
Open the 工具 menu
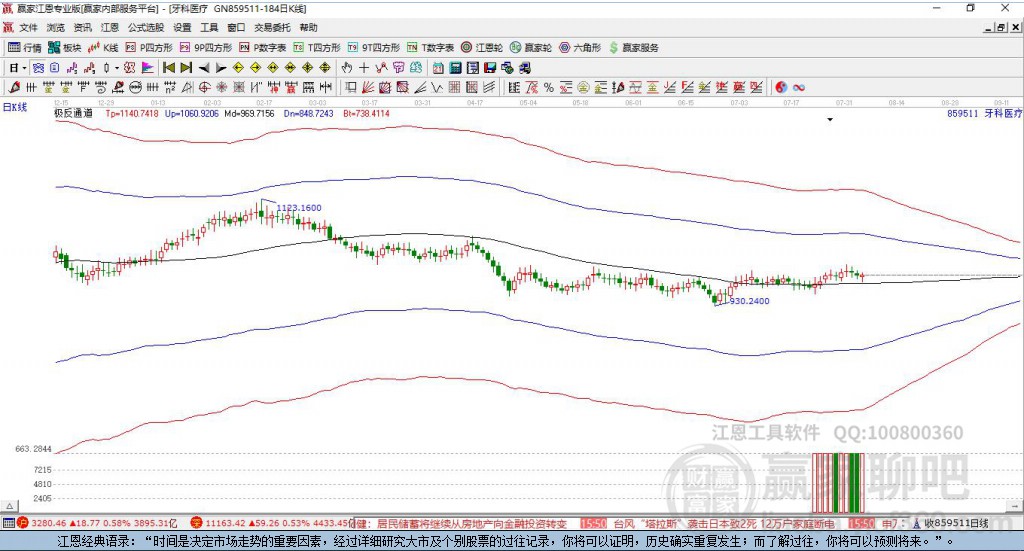click(209, 27)
